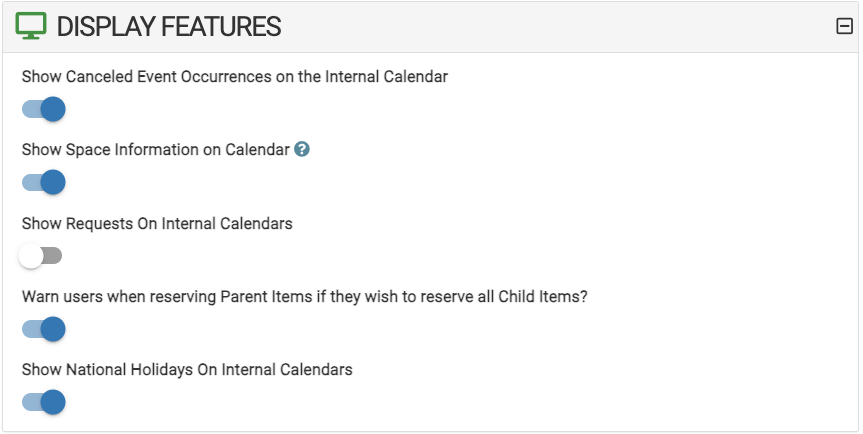Screen dimensions: 863x434
Task: Click the green monitor icon beside Display Features
Action: [31, 26]
